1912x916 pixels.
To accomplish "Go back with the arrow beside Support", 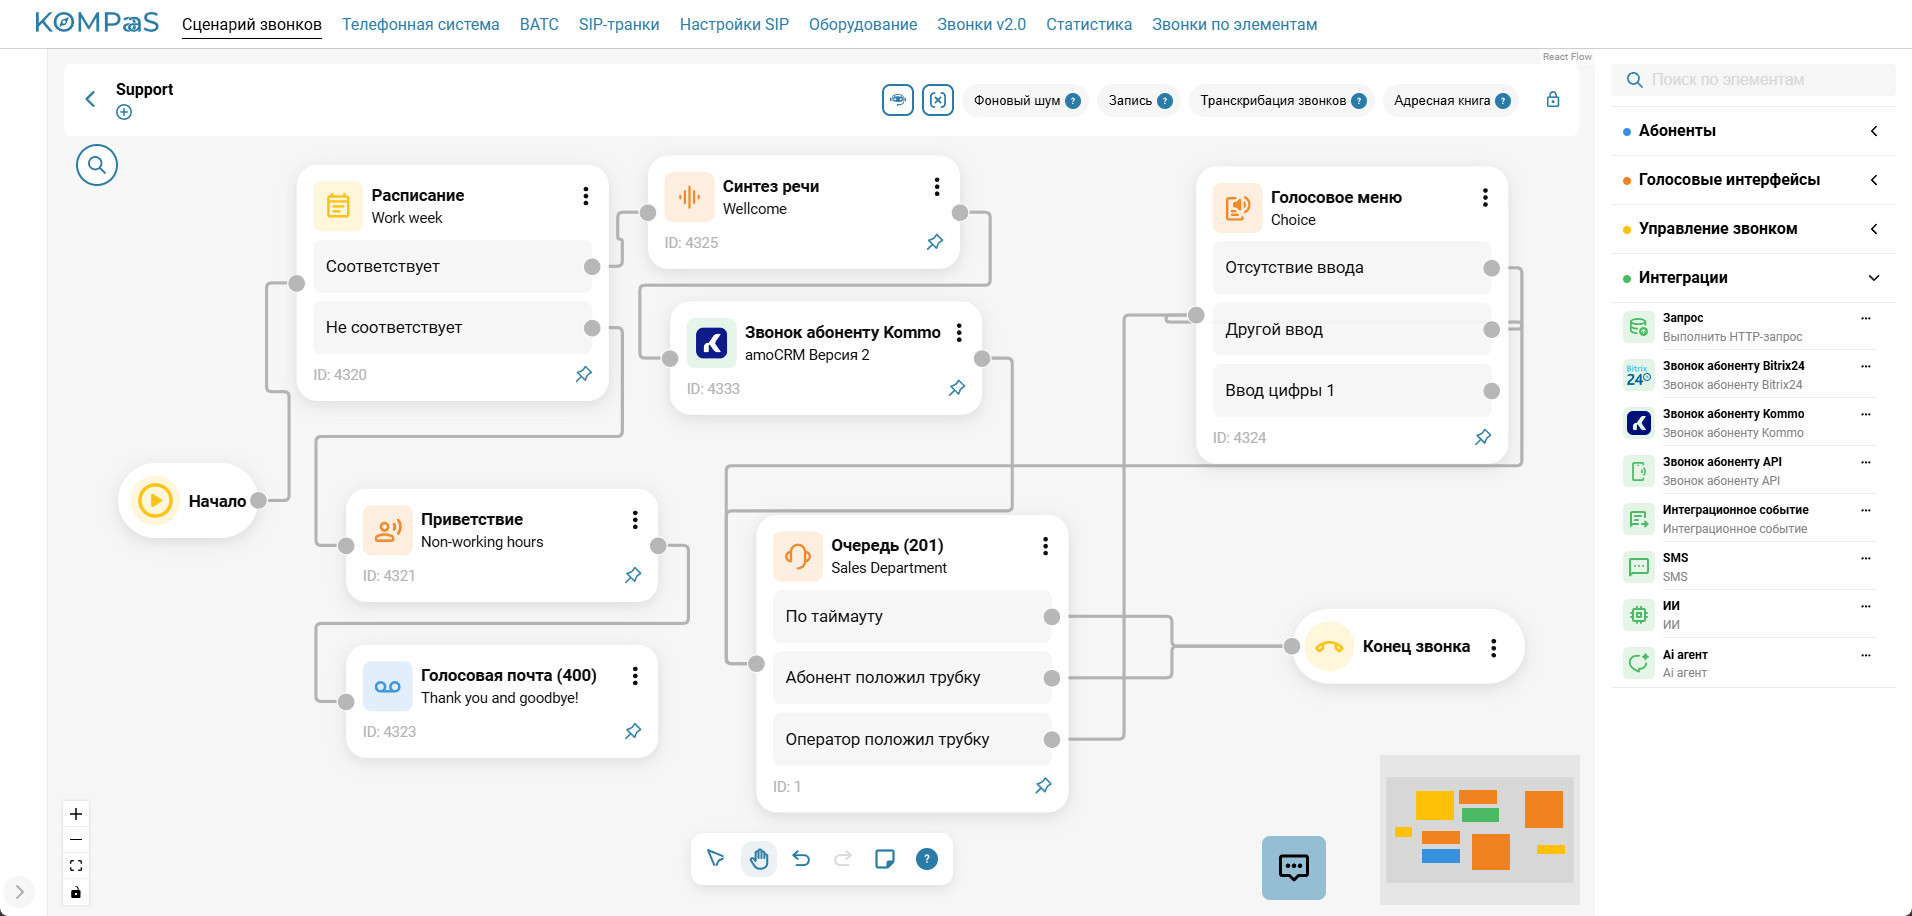I will 90,99.
